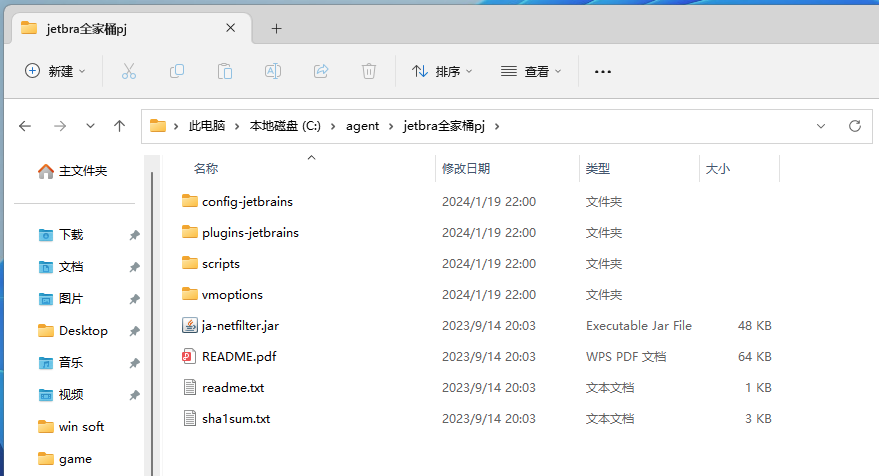Screen dimensions: 879x476
Task: Click the scripts folder icon
Action: [190, 263]
